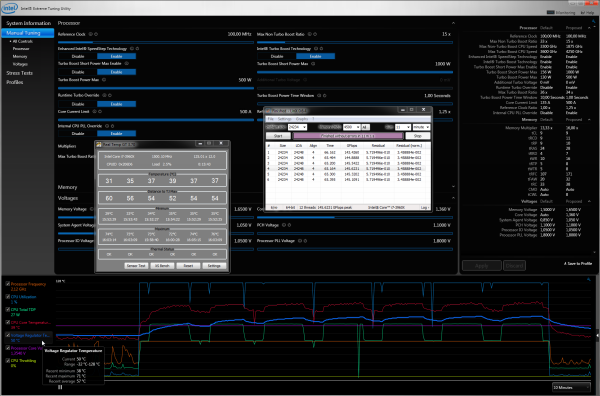The image size is (600, 396).
Task: Open Help in the top right corner
Action: (587, 13)
